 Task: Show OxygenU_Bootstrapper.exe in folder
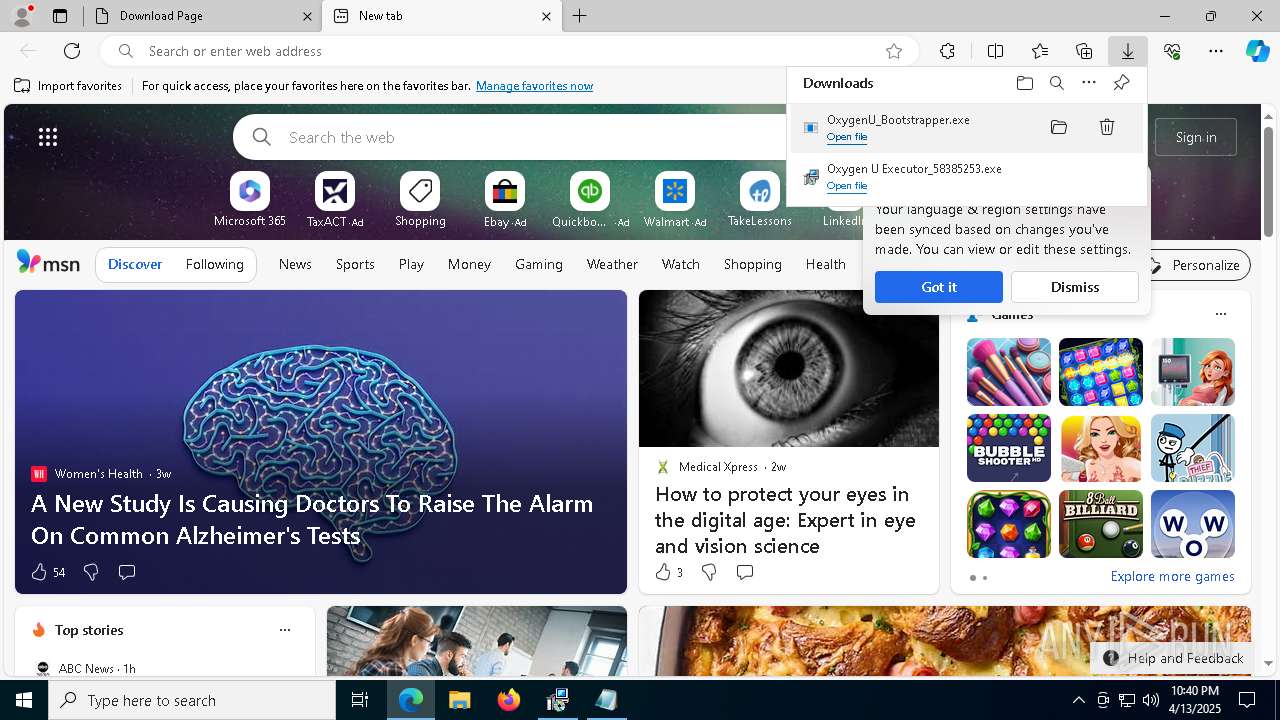(x=1059, y=127)
